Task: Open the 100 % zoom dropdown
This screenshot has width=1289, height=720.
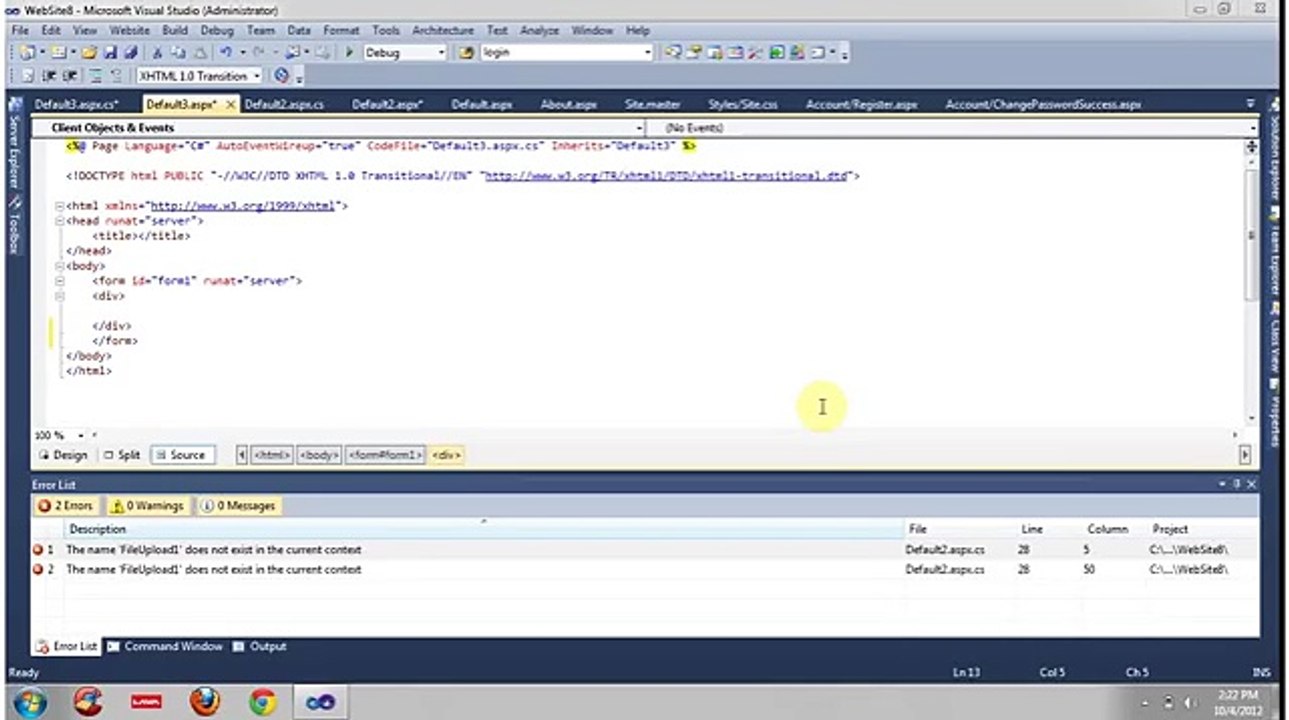Action: tap(81, 436)
